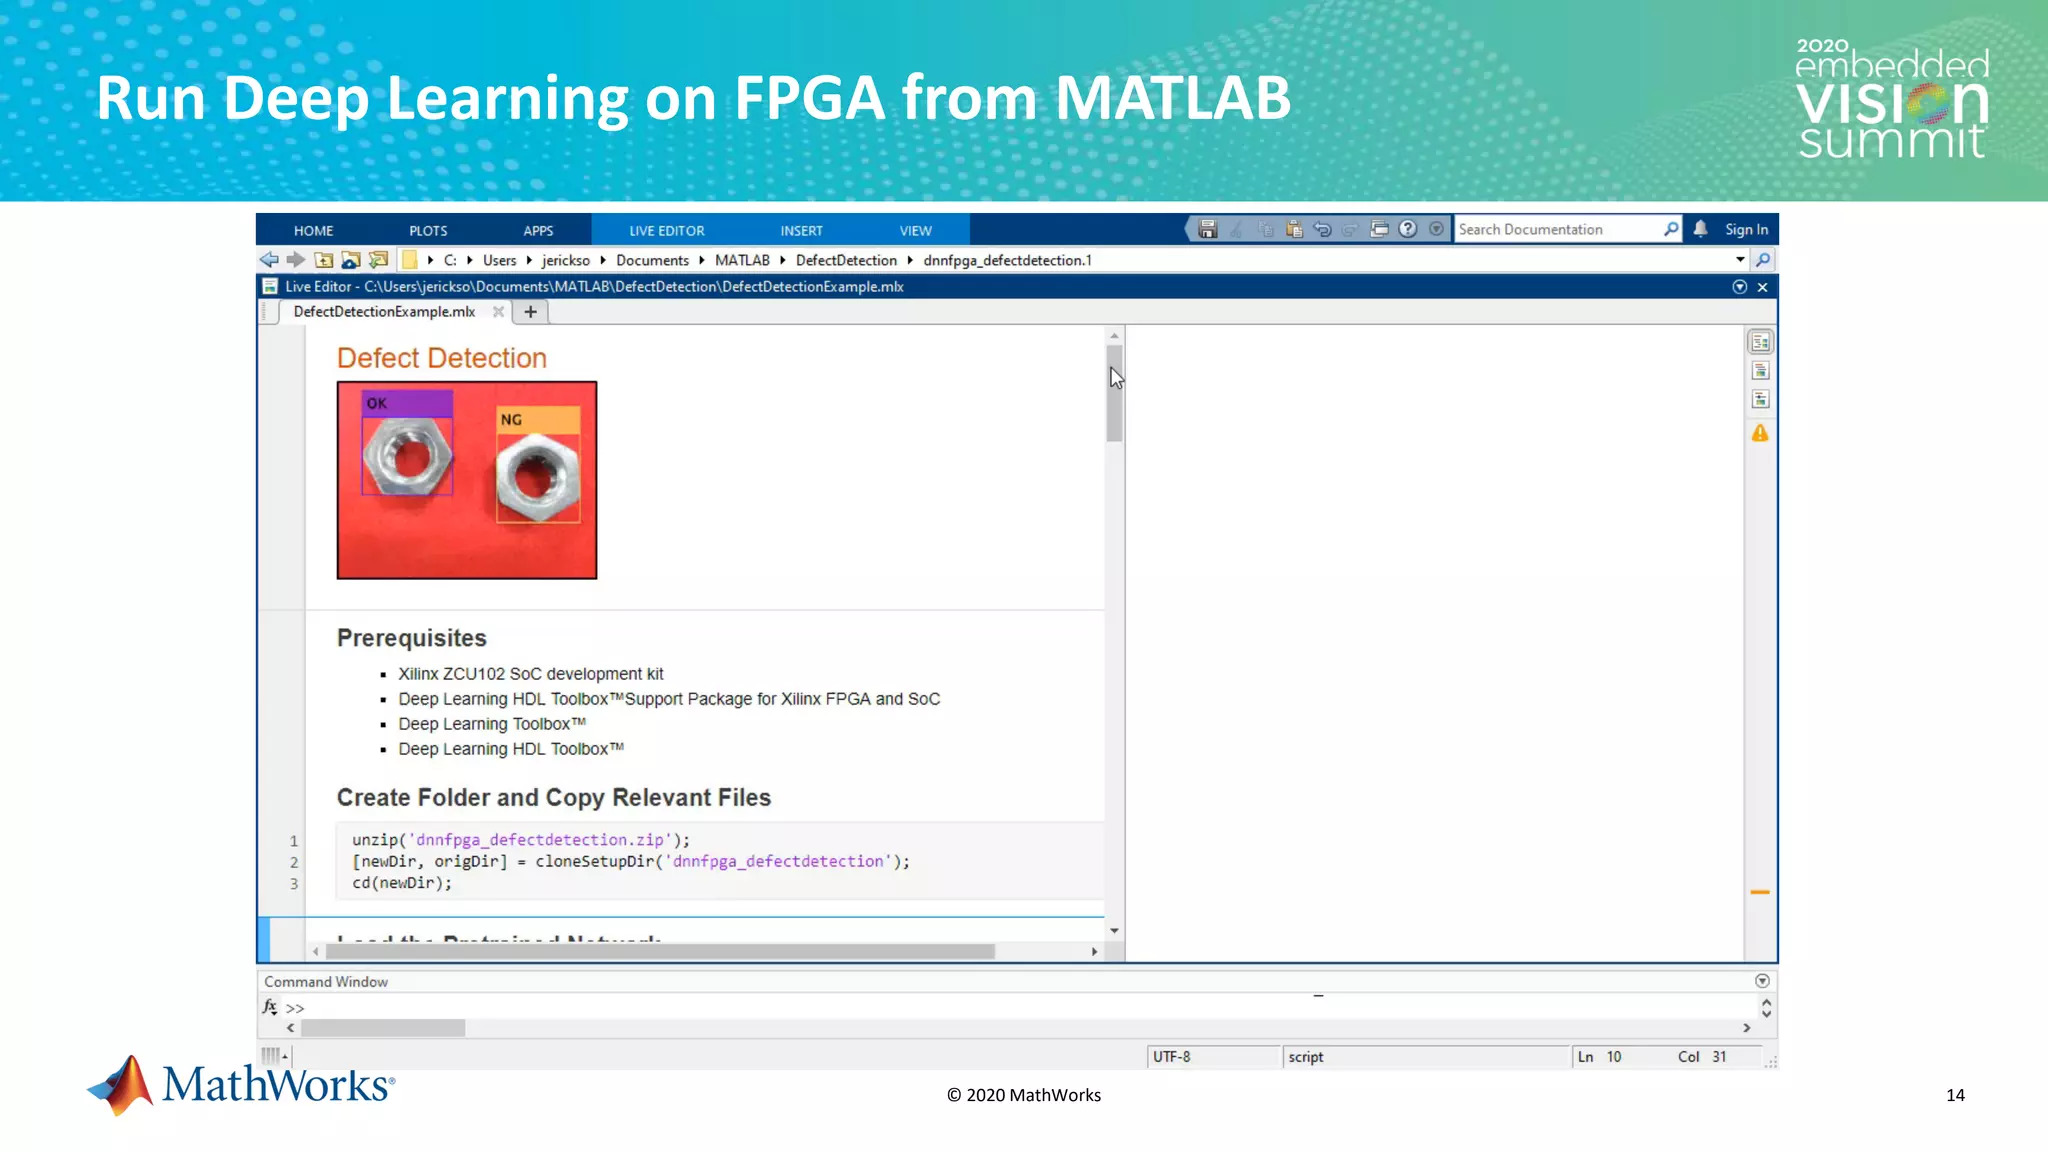
Task: Click the Sign In link
Action: (1746, 229)
